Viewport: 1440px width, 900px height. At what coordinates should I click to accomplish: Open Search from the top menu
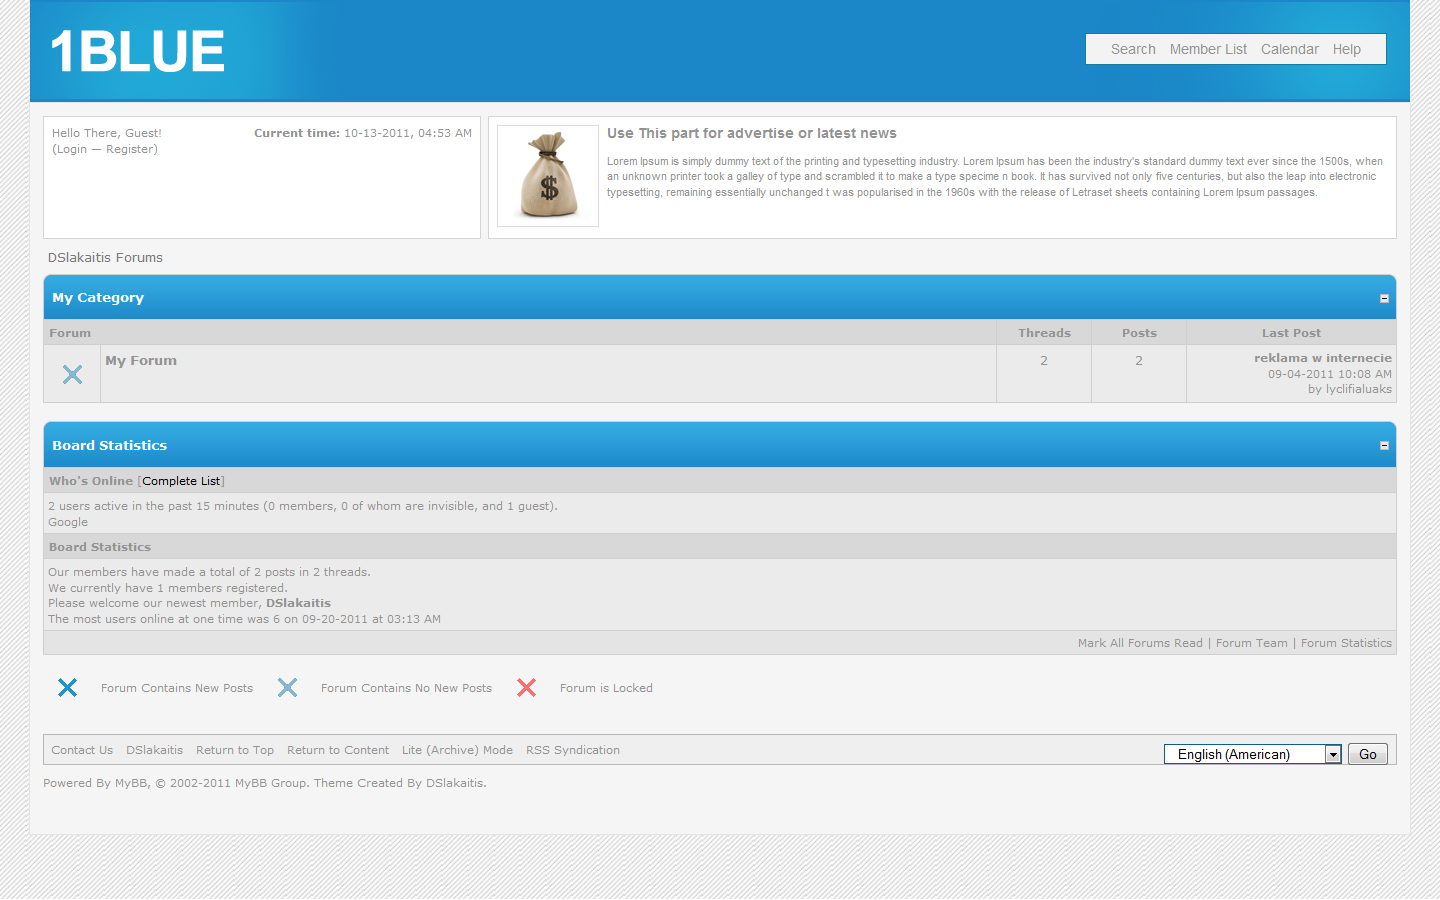(x=1133, y=49)
